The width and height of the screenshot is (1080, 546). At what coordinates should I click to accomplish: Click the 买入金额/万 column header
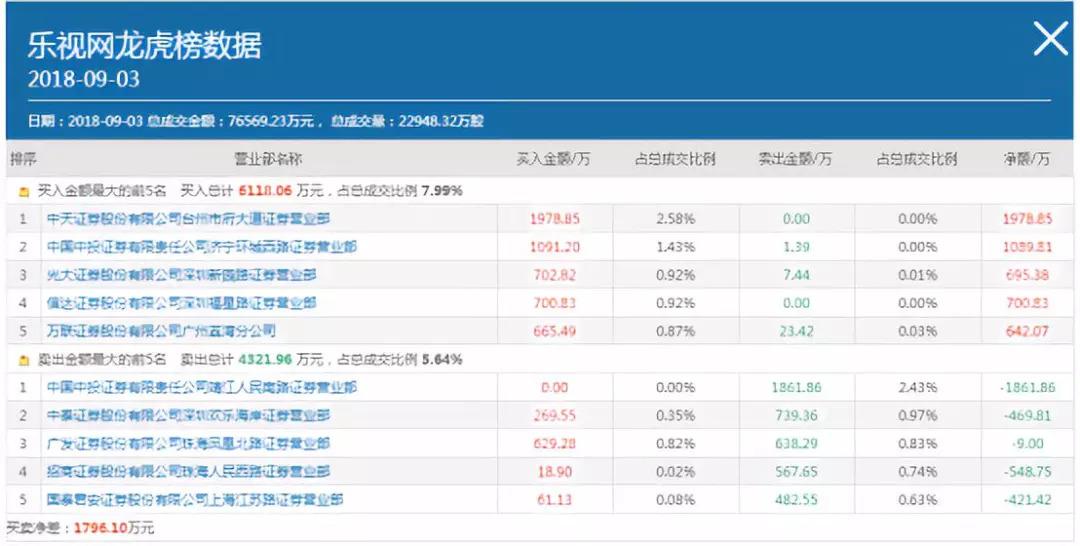pyautogui.click(x=554, y=159)
